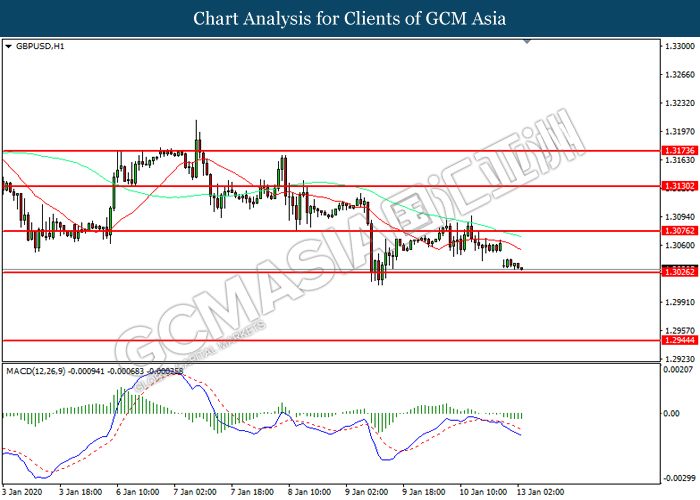700x500 pixels.
Task: Click the 0.00207 MACD scale value
Action: 678,370
